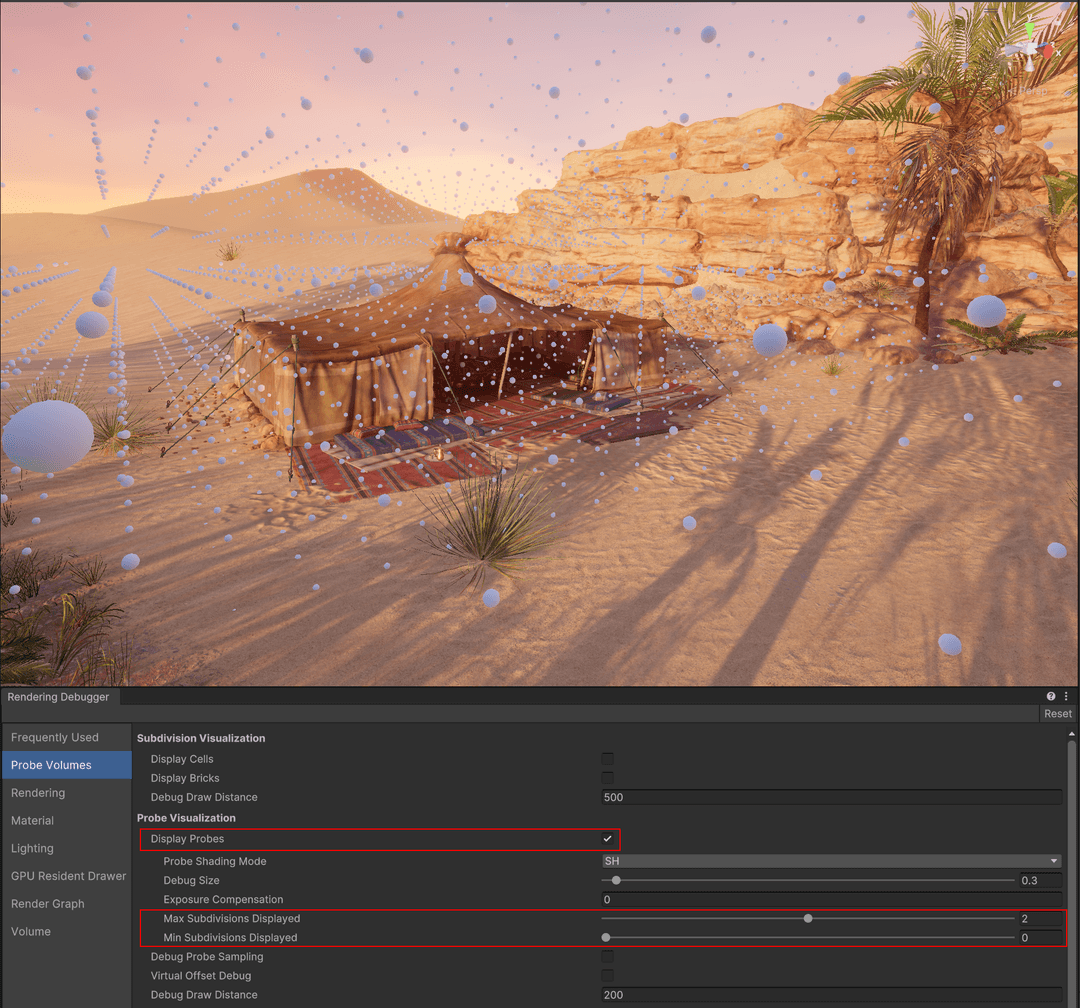Select Lighting in the debugger sidebar
The image size is (1080, 1008).
(x=34, y=848)
